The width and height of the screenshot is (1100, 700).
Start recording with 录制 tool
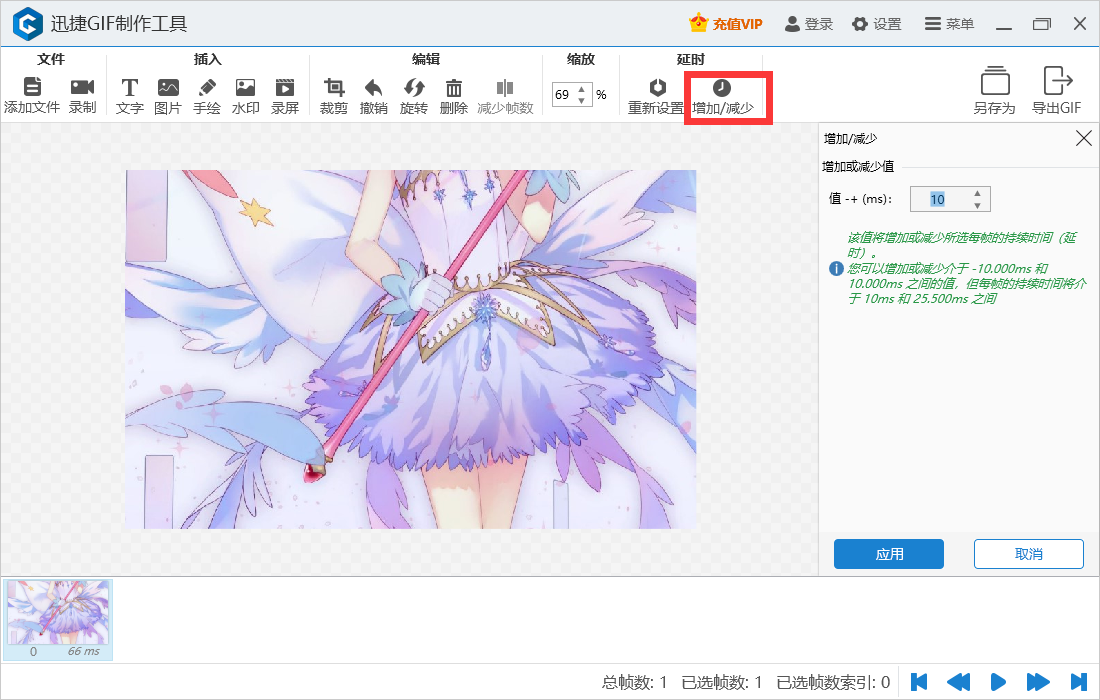coord(82,95)
